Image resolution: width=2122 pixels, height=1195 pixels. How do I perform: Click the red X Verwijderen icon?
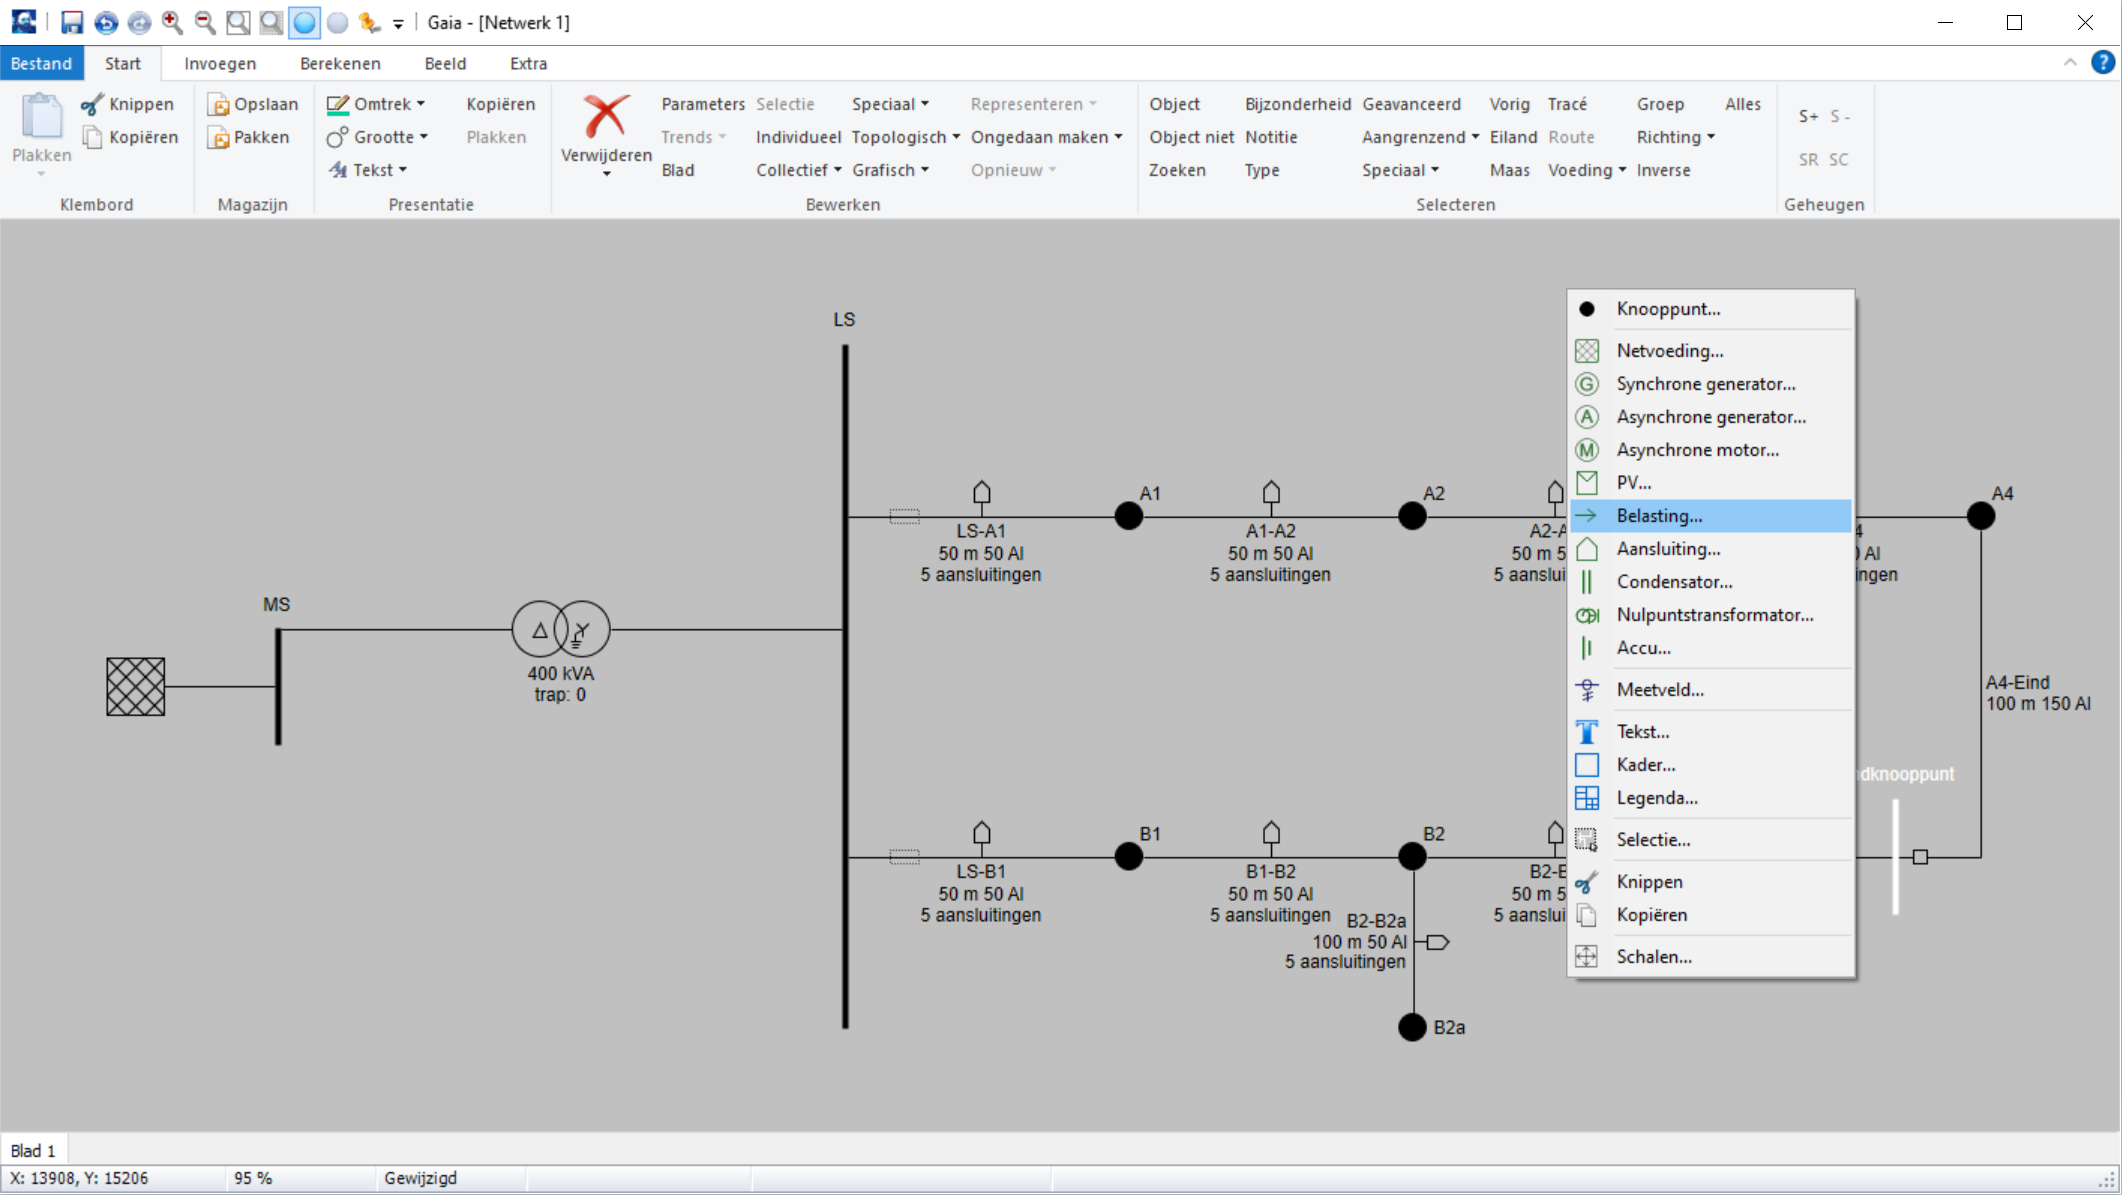[606, 117]
